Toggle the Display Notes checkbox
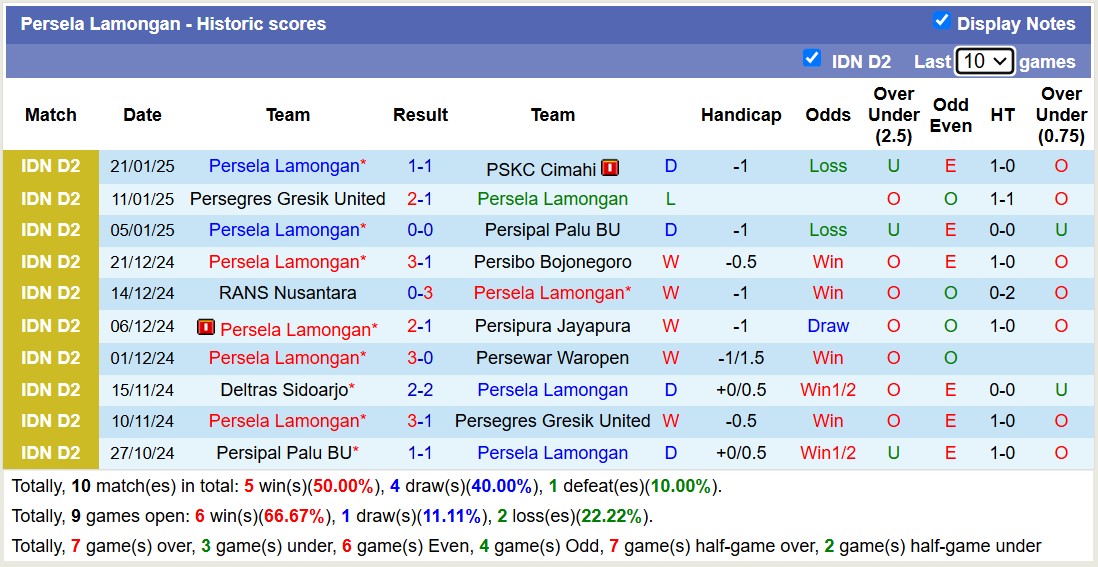The width and height of the screenshot is (1098, 567). click(x=941, y=21)
